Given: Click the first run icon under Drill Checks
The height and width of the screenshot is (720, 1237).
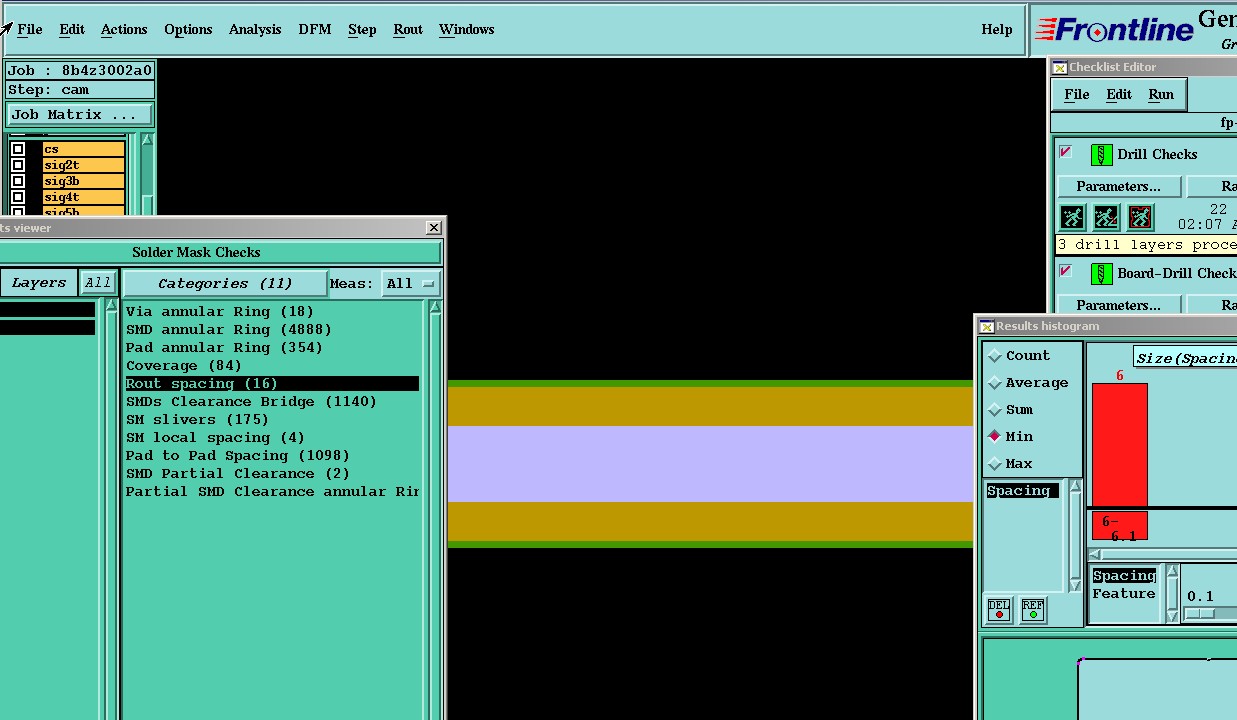Looking at the screenshot, I should coord(1072,217).
